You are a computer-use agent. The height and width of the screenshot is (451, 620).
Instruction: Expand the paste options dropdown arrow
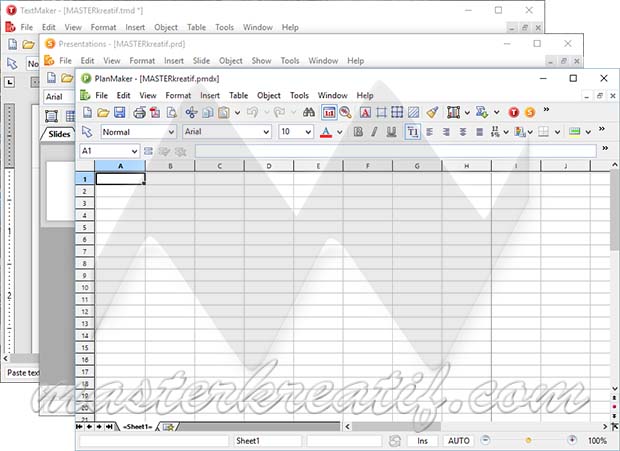tap(237, 113)
